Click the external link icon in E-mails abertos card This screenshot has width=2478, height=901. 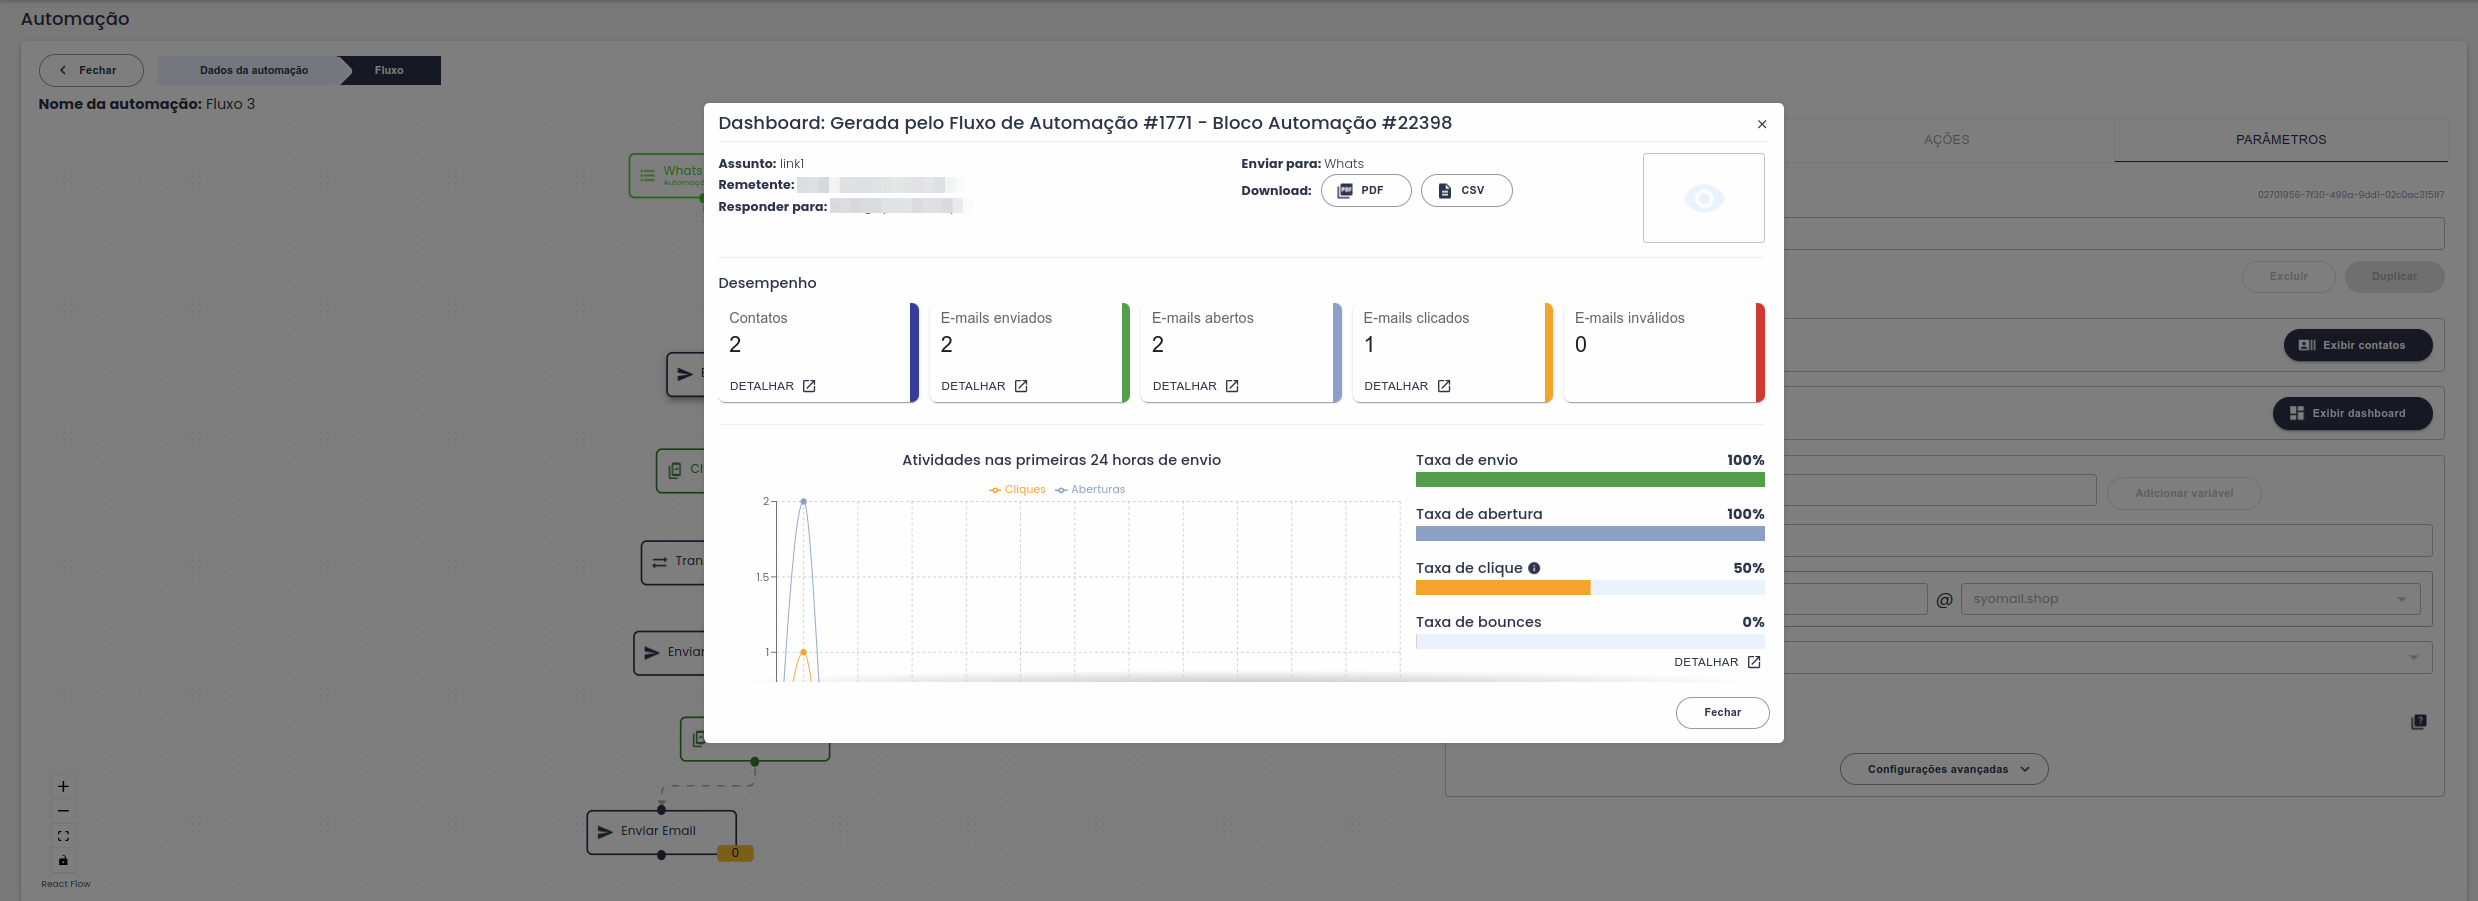pos(1232,386)
